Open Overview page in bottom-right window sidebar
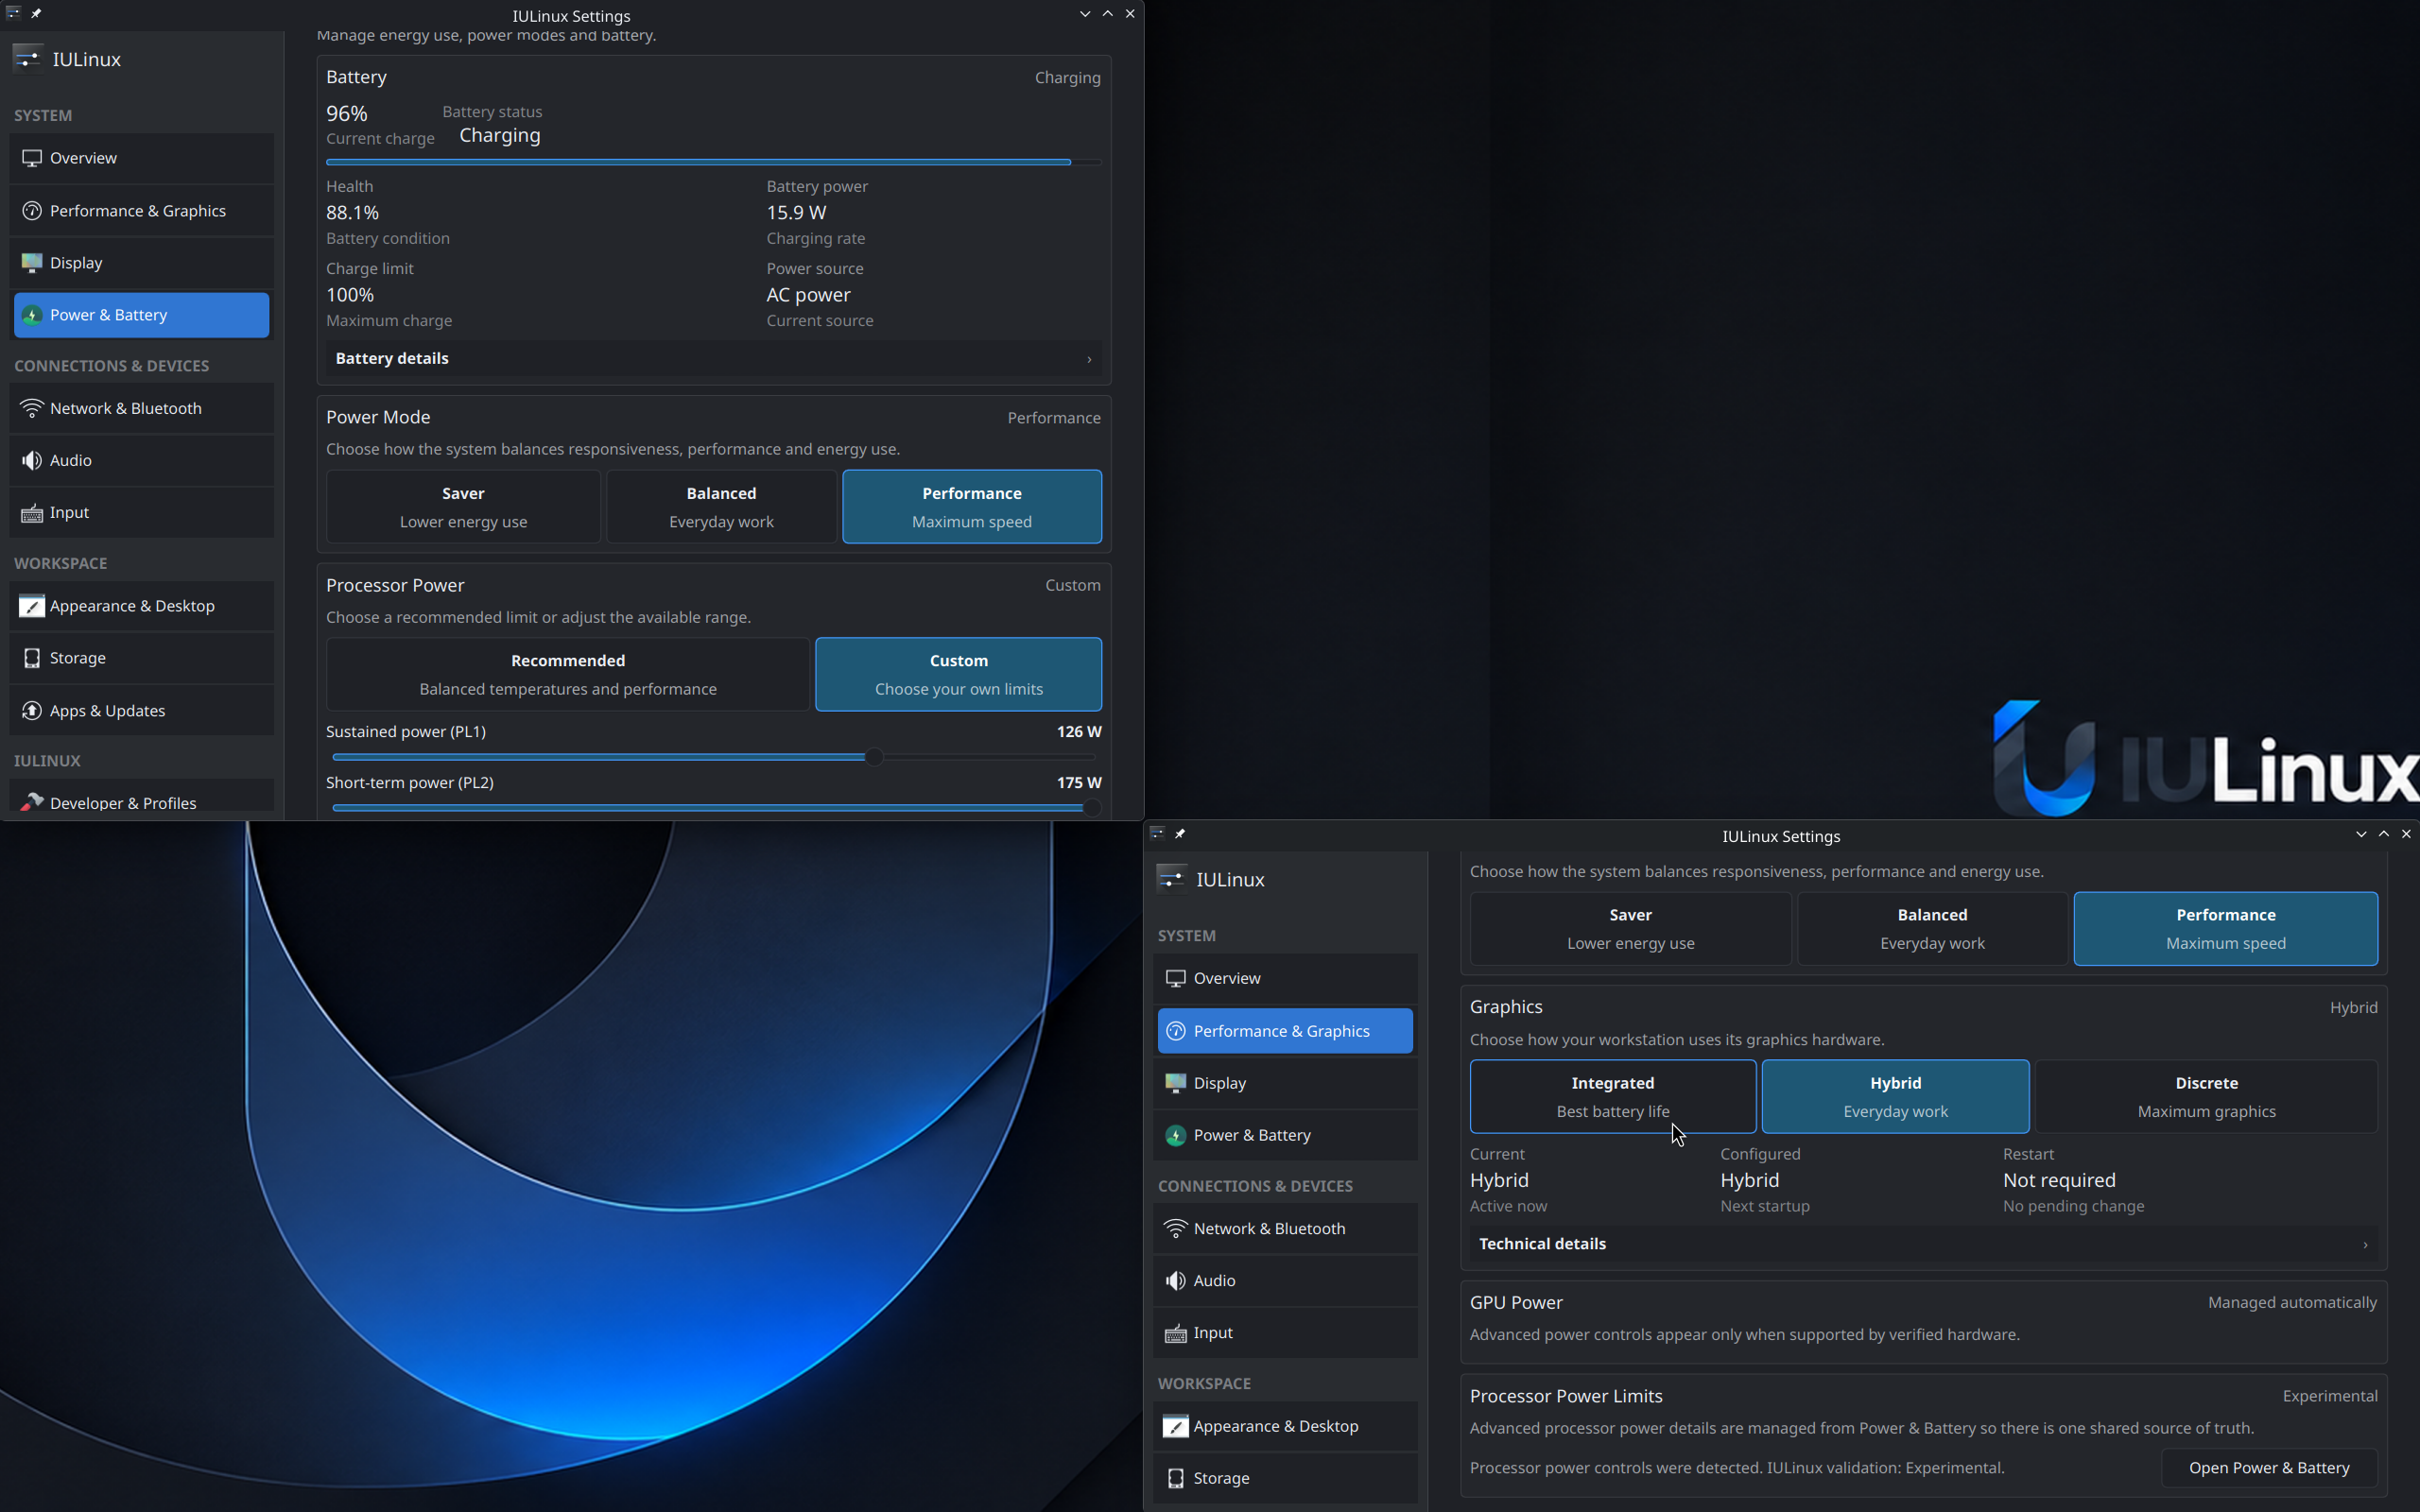Screen dimensions: 2420x1512 point(1285,978)
